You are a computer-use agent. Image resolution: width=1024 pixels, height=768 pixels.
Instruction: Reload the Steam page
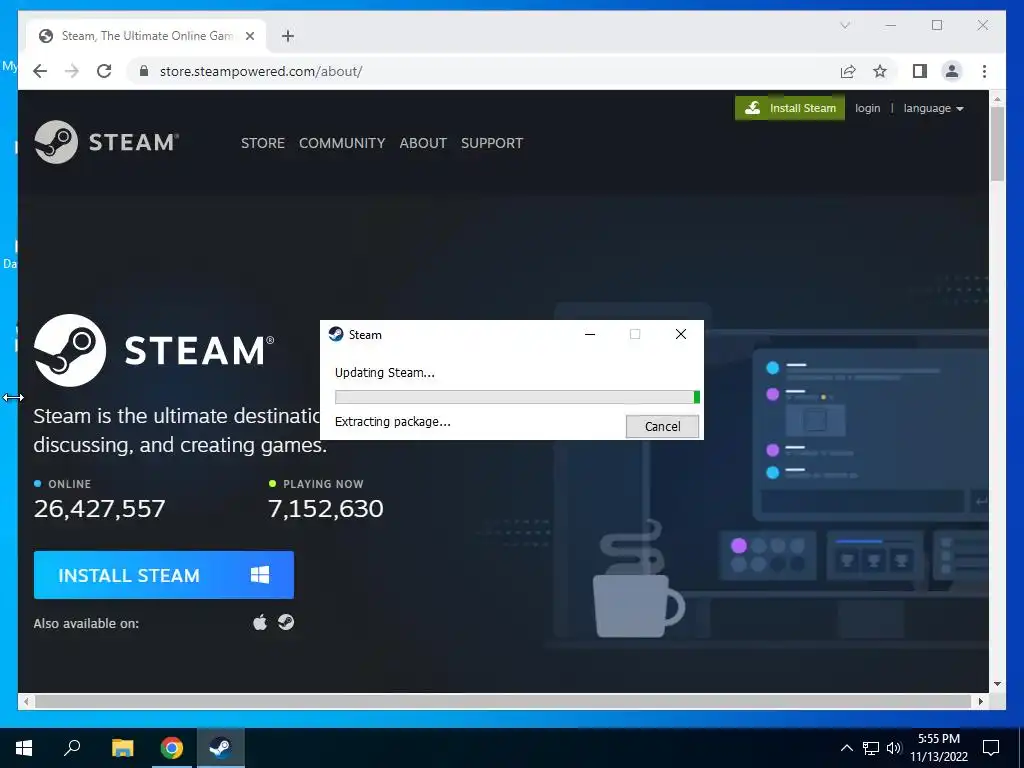pyautogui.click(x=104, y=71)
